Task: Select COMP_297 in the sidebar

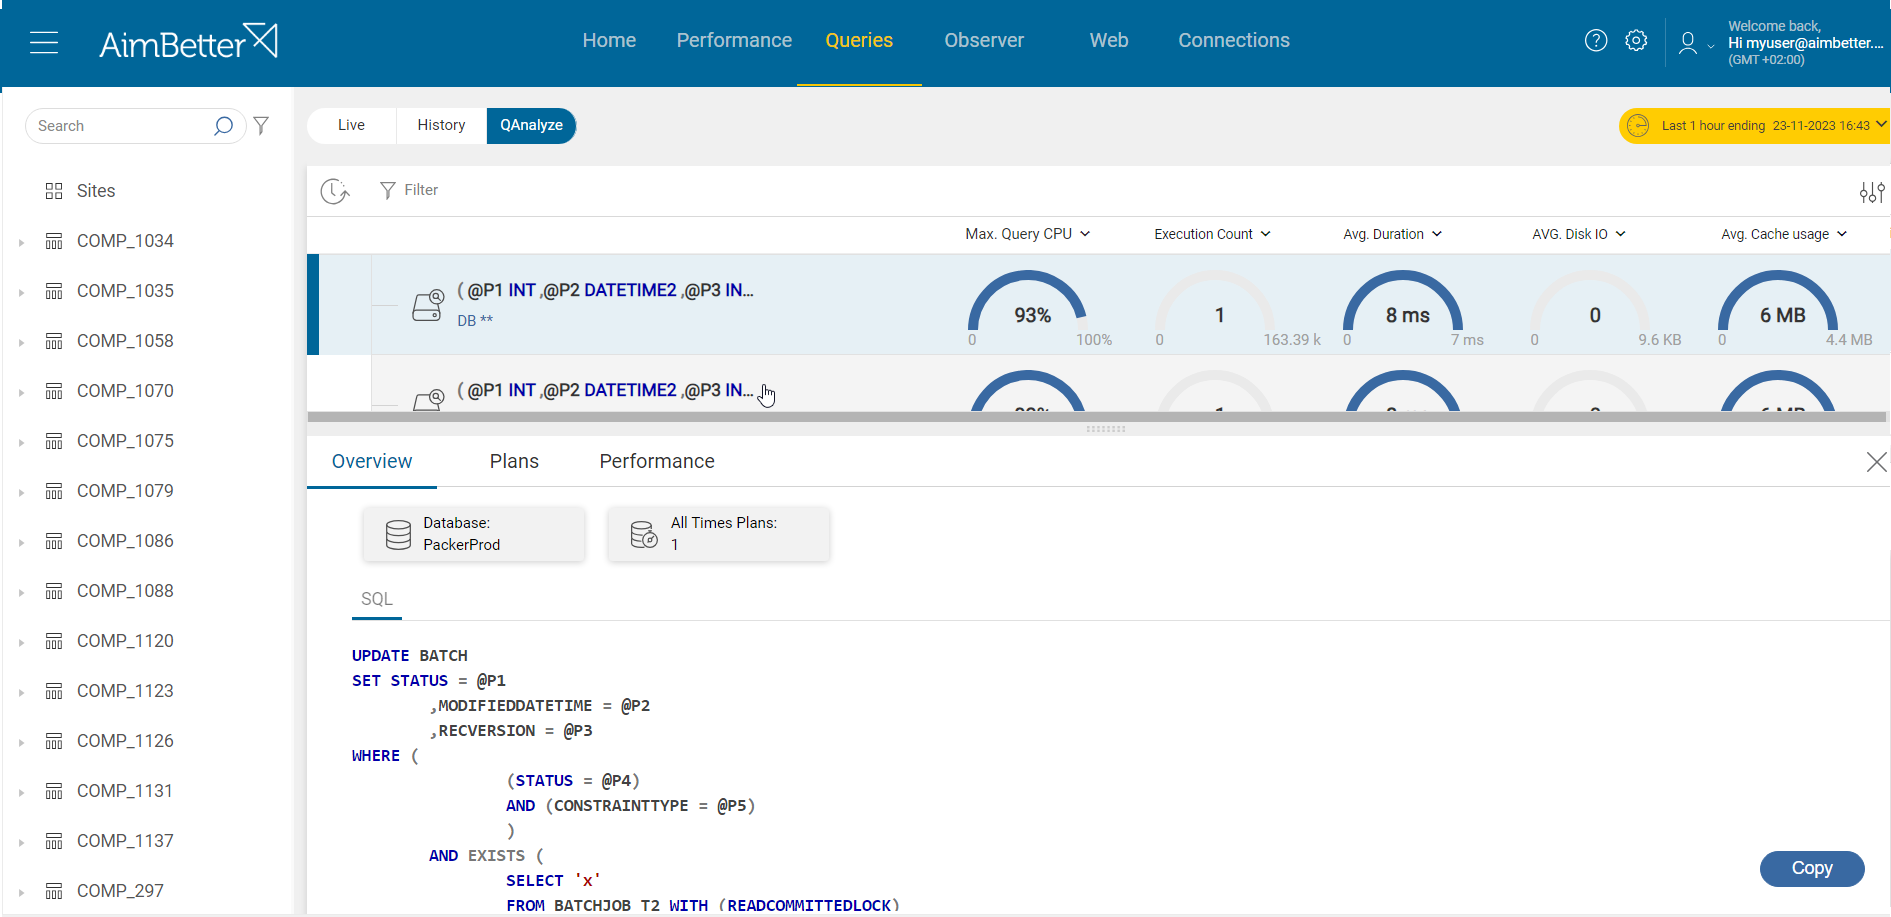Action: click(120, 891)
